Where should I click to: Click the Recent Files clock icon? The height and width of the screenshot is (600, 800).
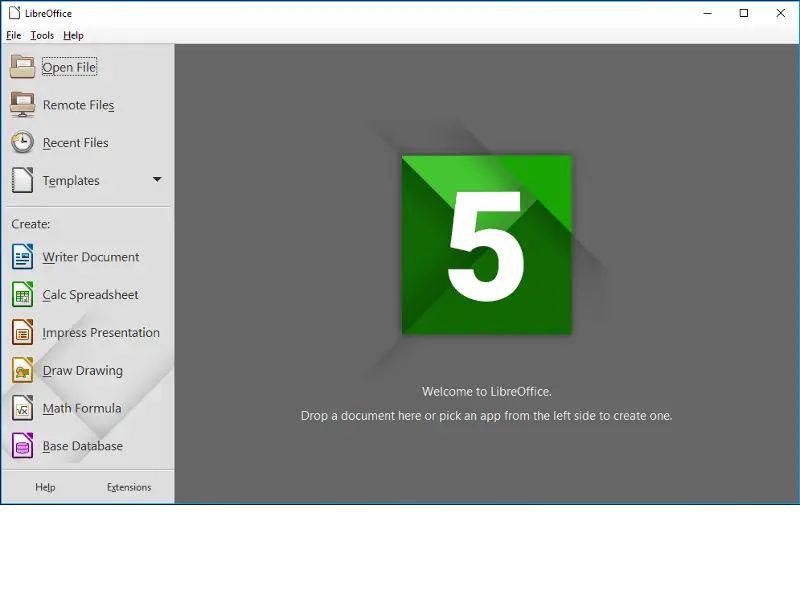[x=22, y=142]
